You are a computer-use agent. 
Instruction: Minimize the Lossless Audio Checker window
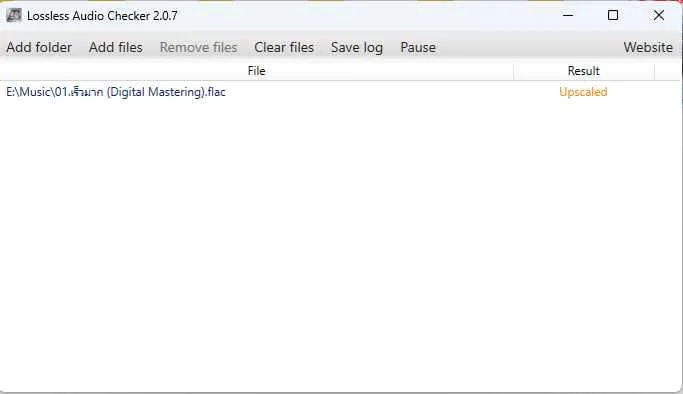point(568,15)
